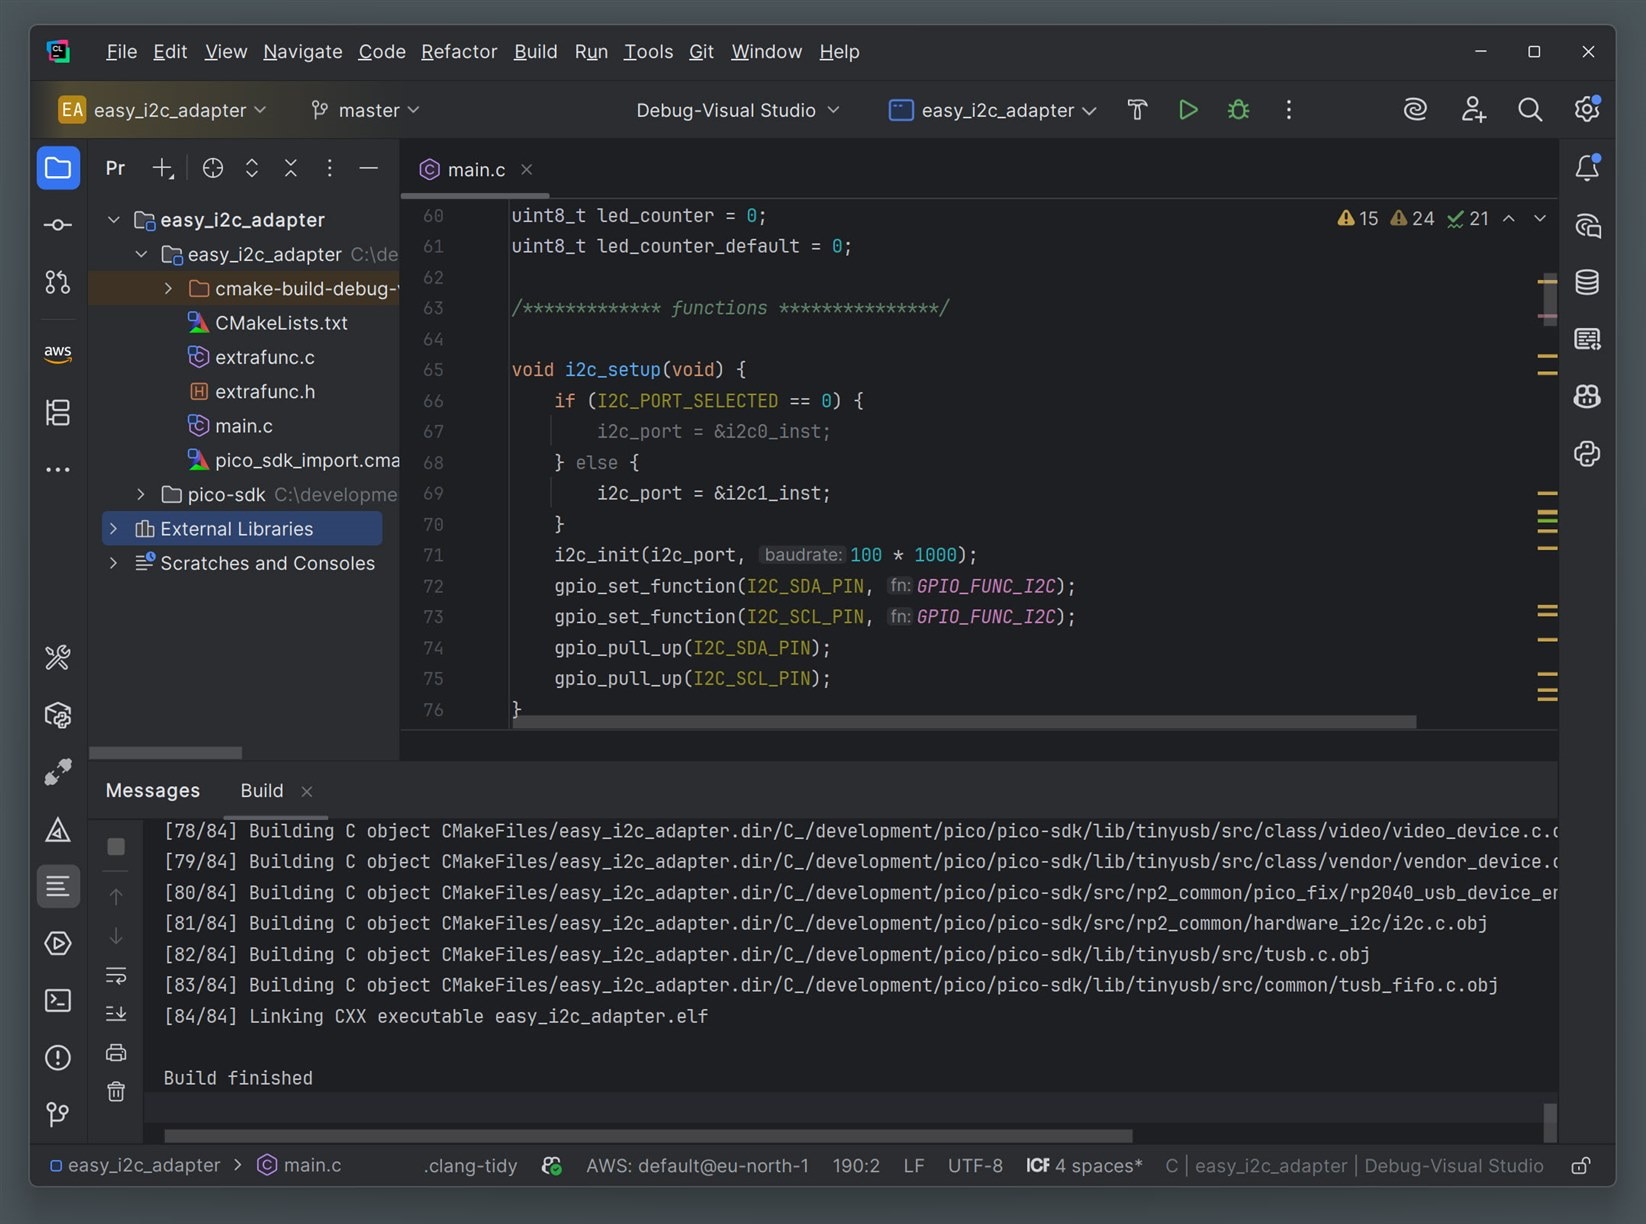
Task: Open the Notifications bell panel
Action: pos(1587,168)
